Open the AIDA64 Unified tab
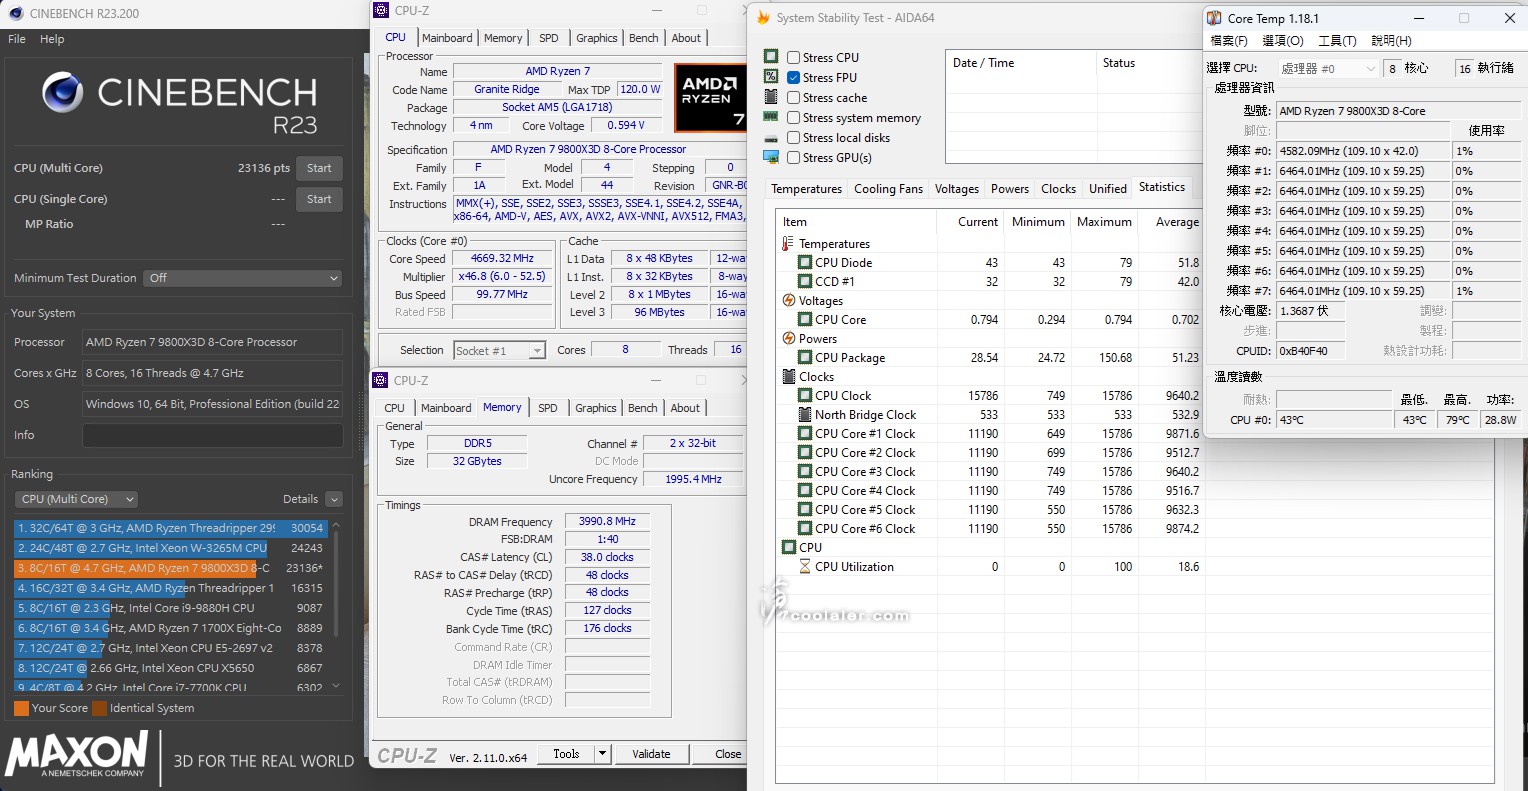Viewport: 1528px width, 791px height. click(1108, 188)
